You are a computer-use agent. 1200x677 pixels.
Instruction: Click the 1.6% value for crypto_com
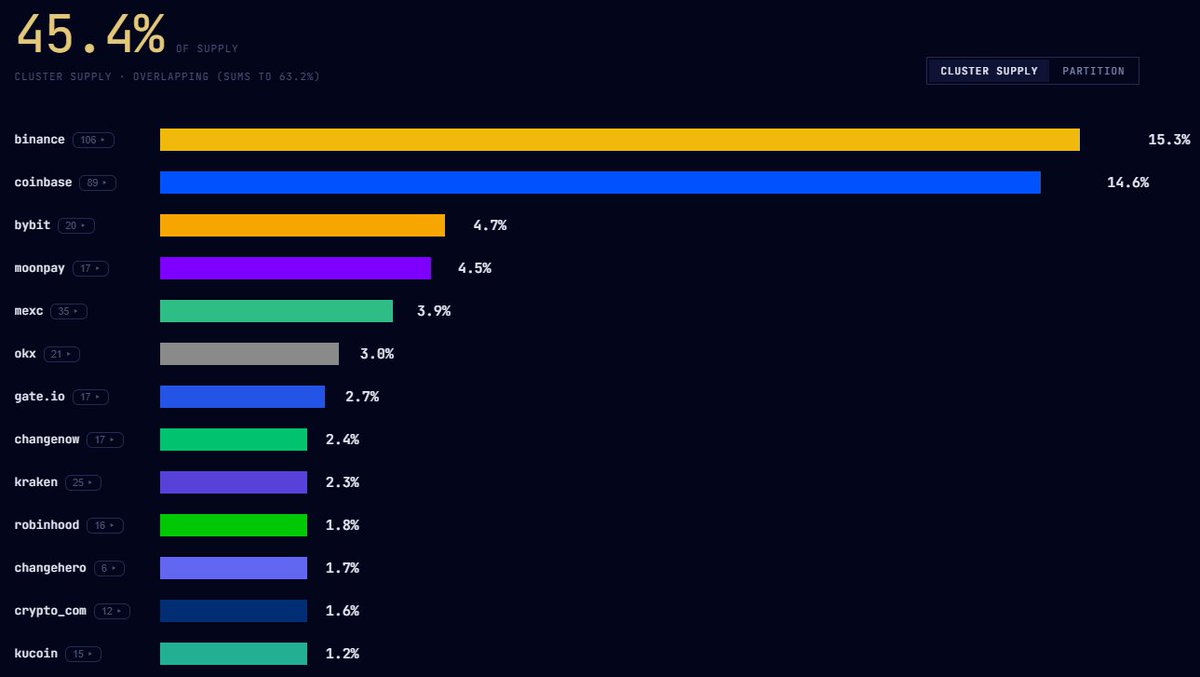tap(342, 611)
